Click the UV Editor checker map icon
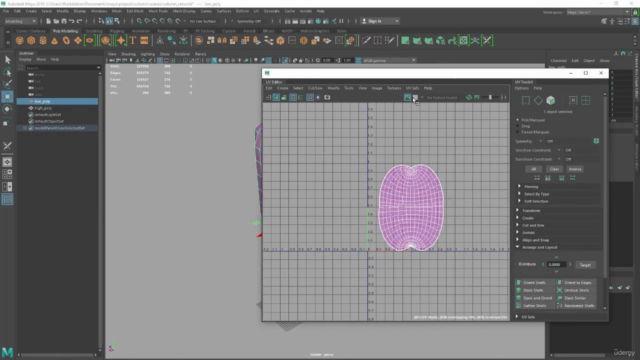Image resolution: width=640 pixels, height=360 pixels. pyautogui.click(x=415, y=98)
